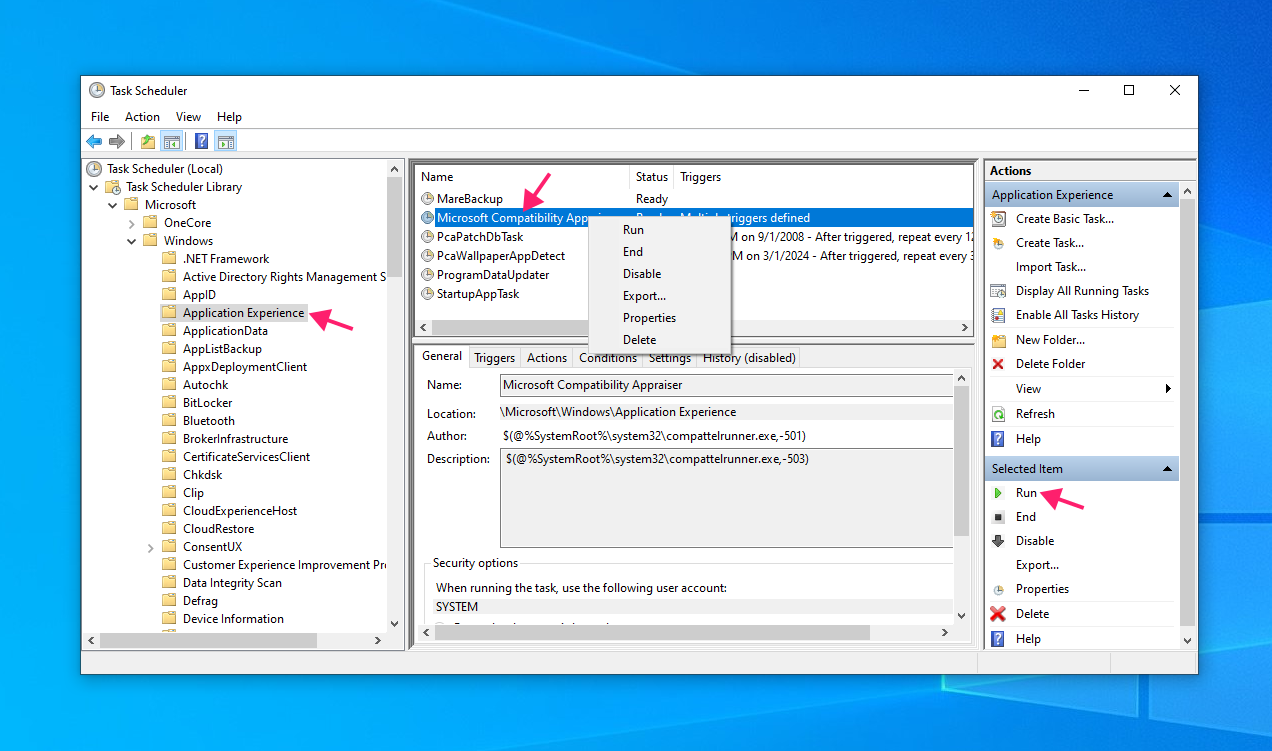The width and height of the screenshot is (1272, 751).
Task: Collapse the Application Experience actions section
Action: [x=1166, y=195]
